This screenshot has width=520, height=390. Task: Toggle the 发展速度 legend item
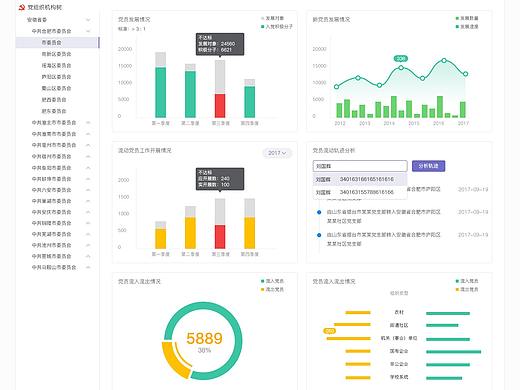coord(467,26)
